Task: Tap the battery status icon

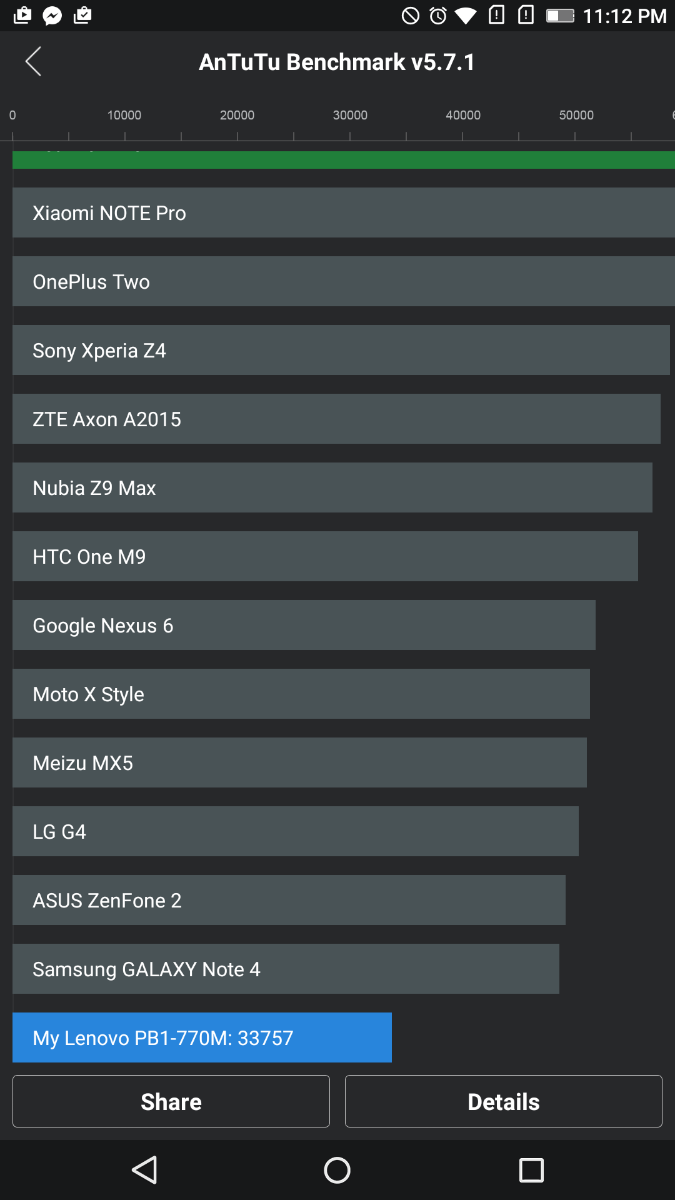Action: click(560, 15)
